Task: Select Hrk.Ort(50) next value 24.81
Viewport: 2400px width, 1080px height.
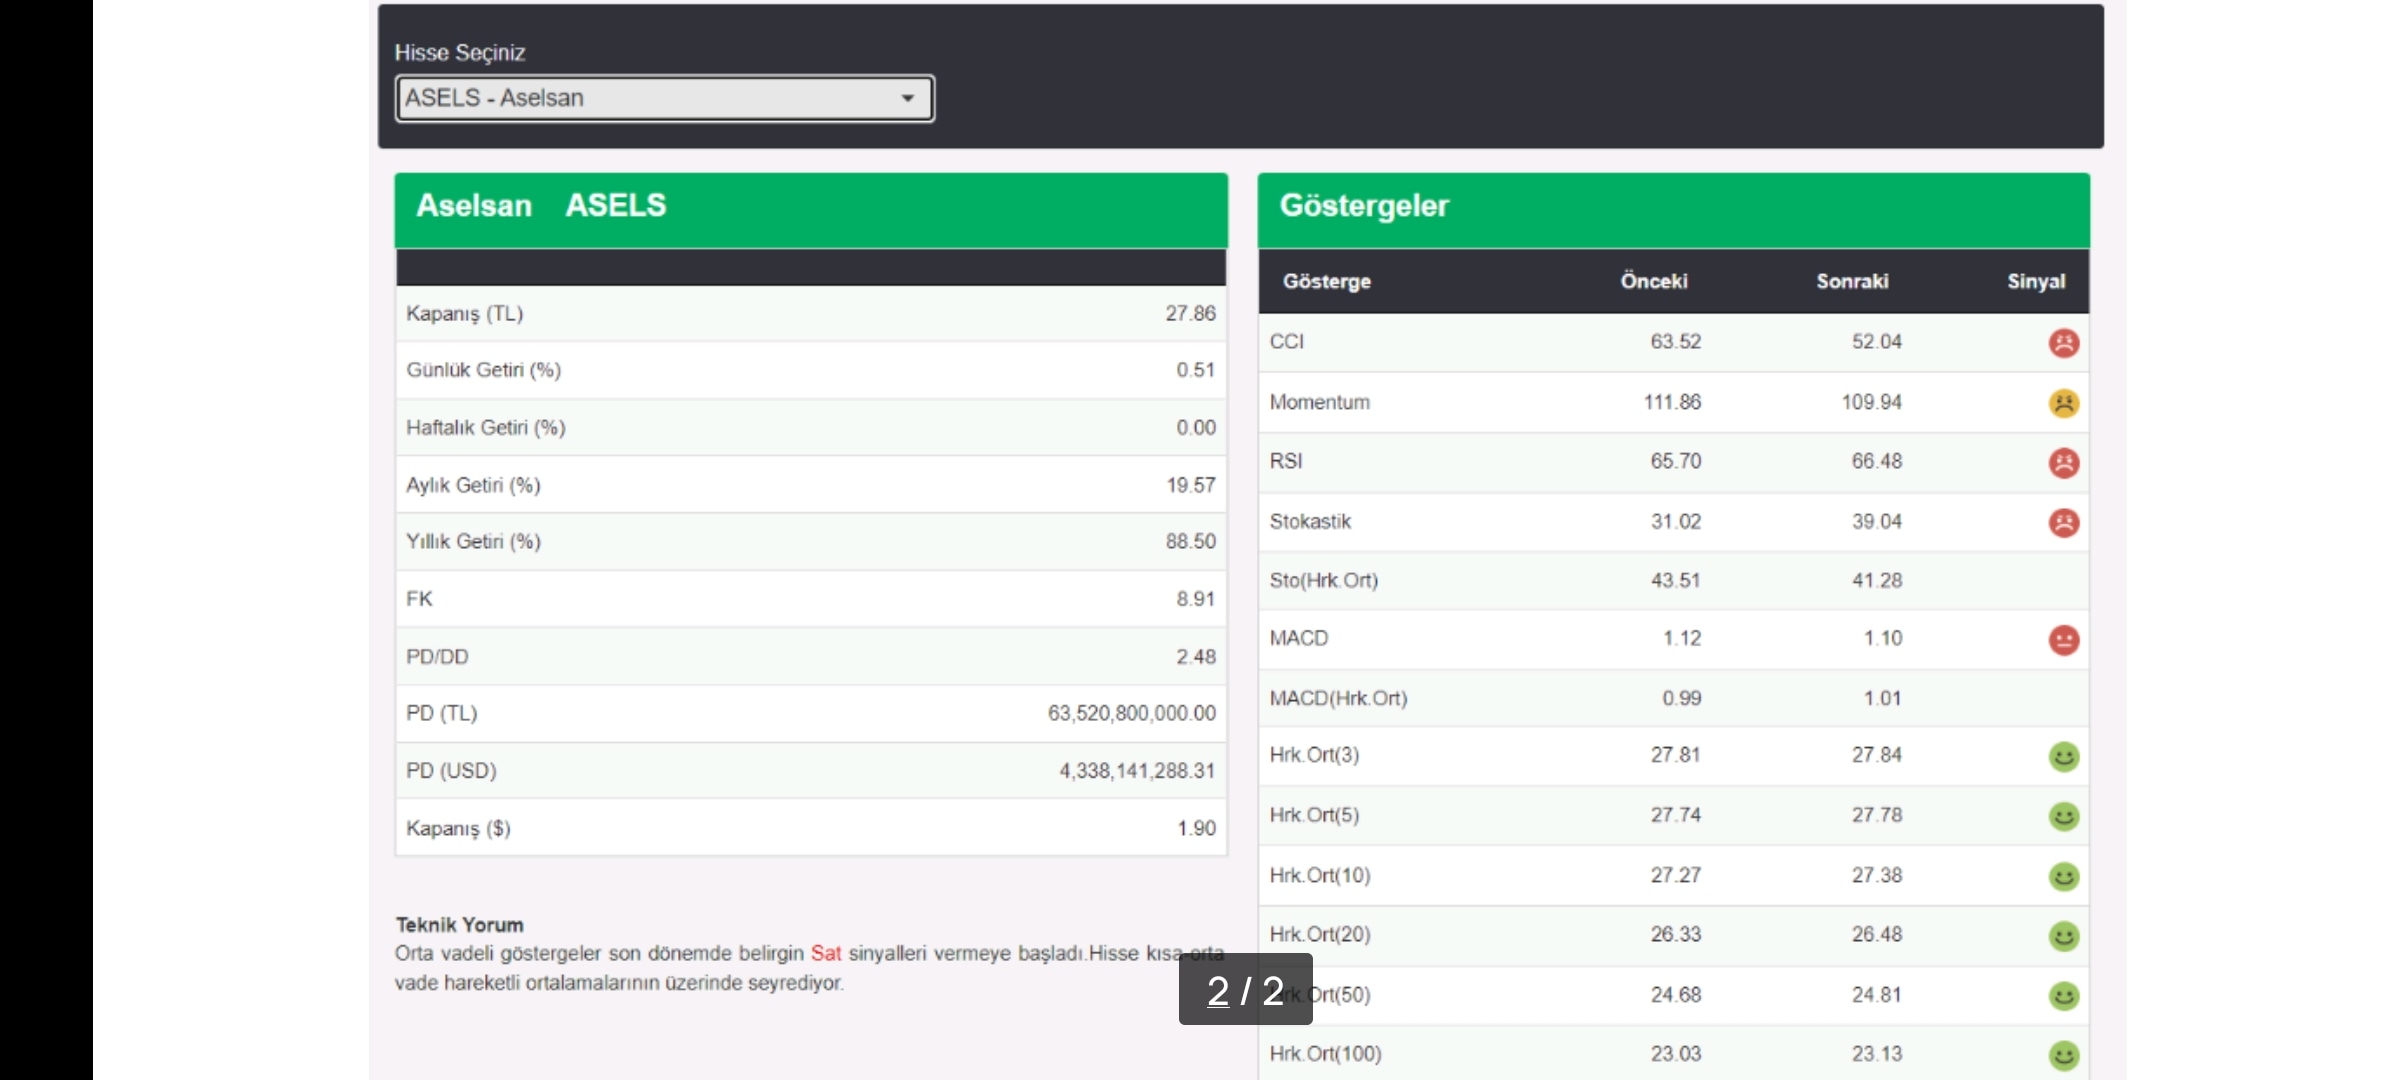Action: (1876, 995)
